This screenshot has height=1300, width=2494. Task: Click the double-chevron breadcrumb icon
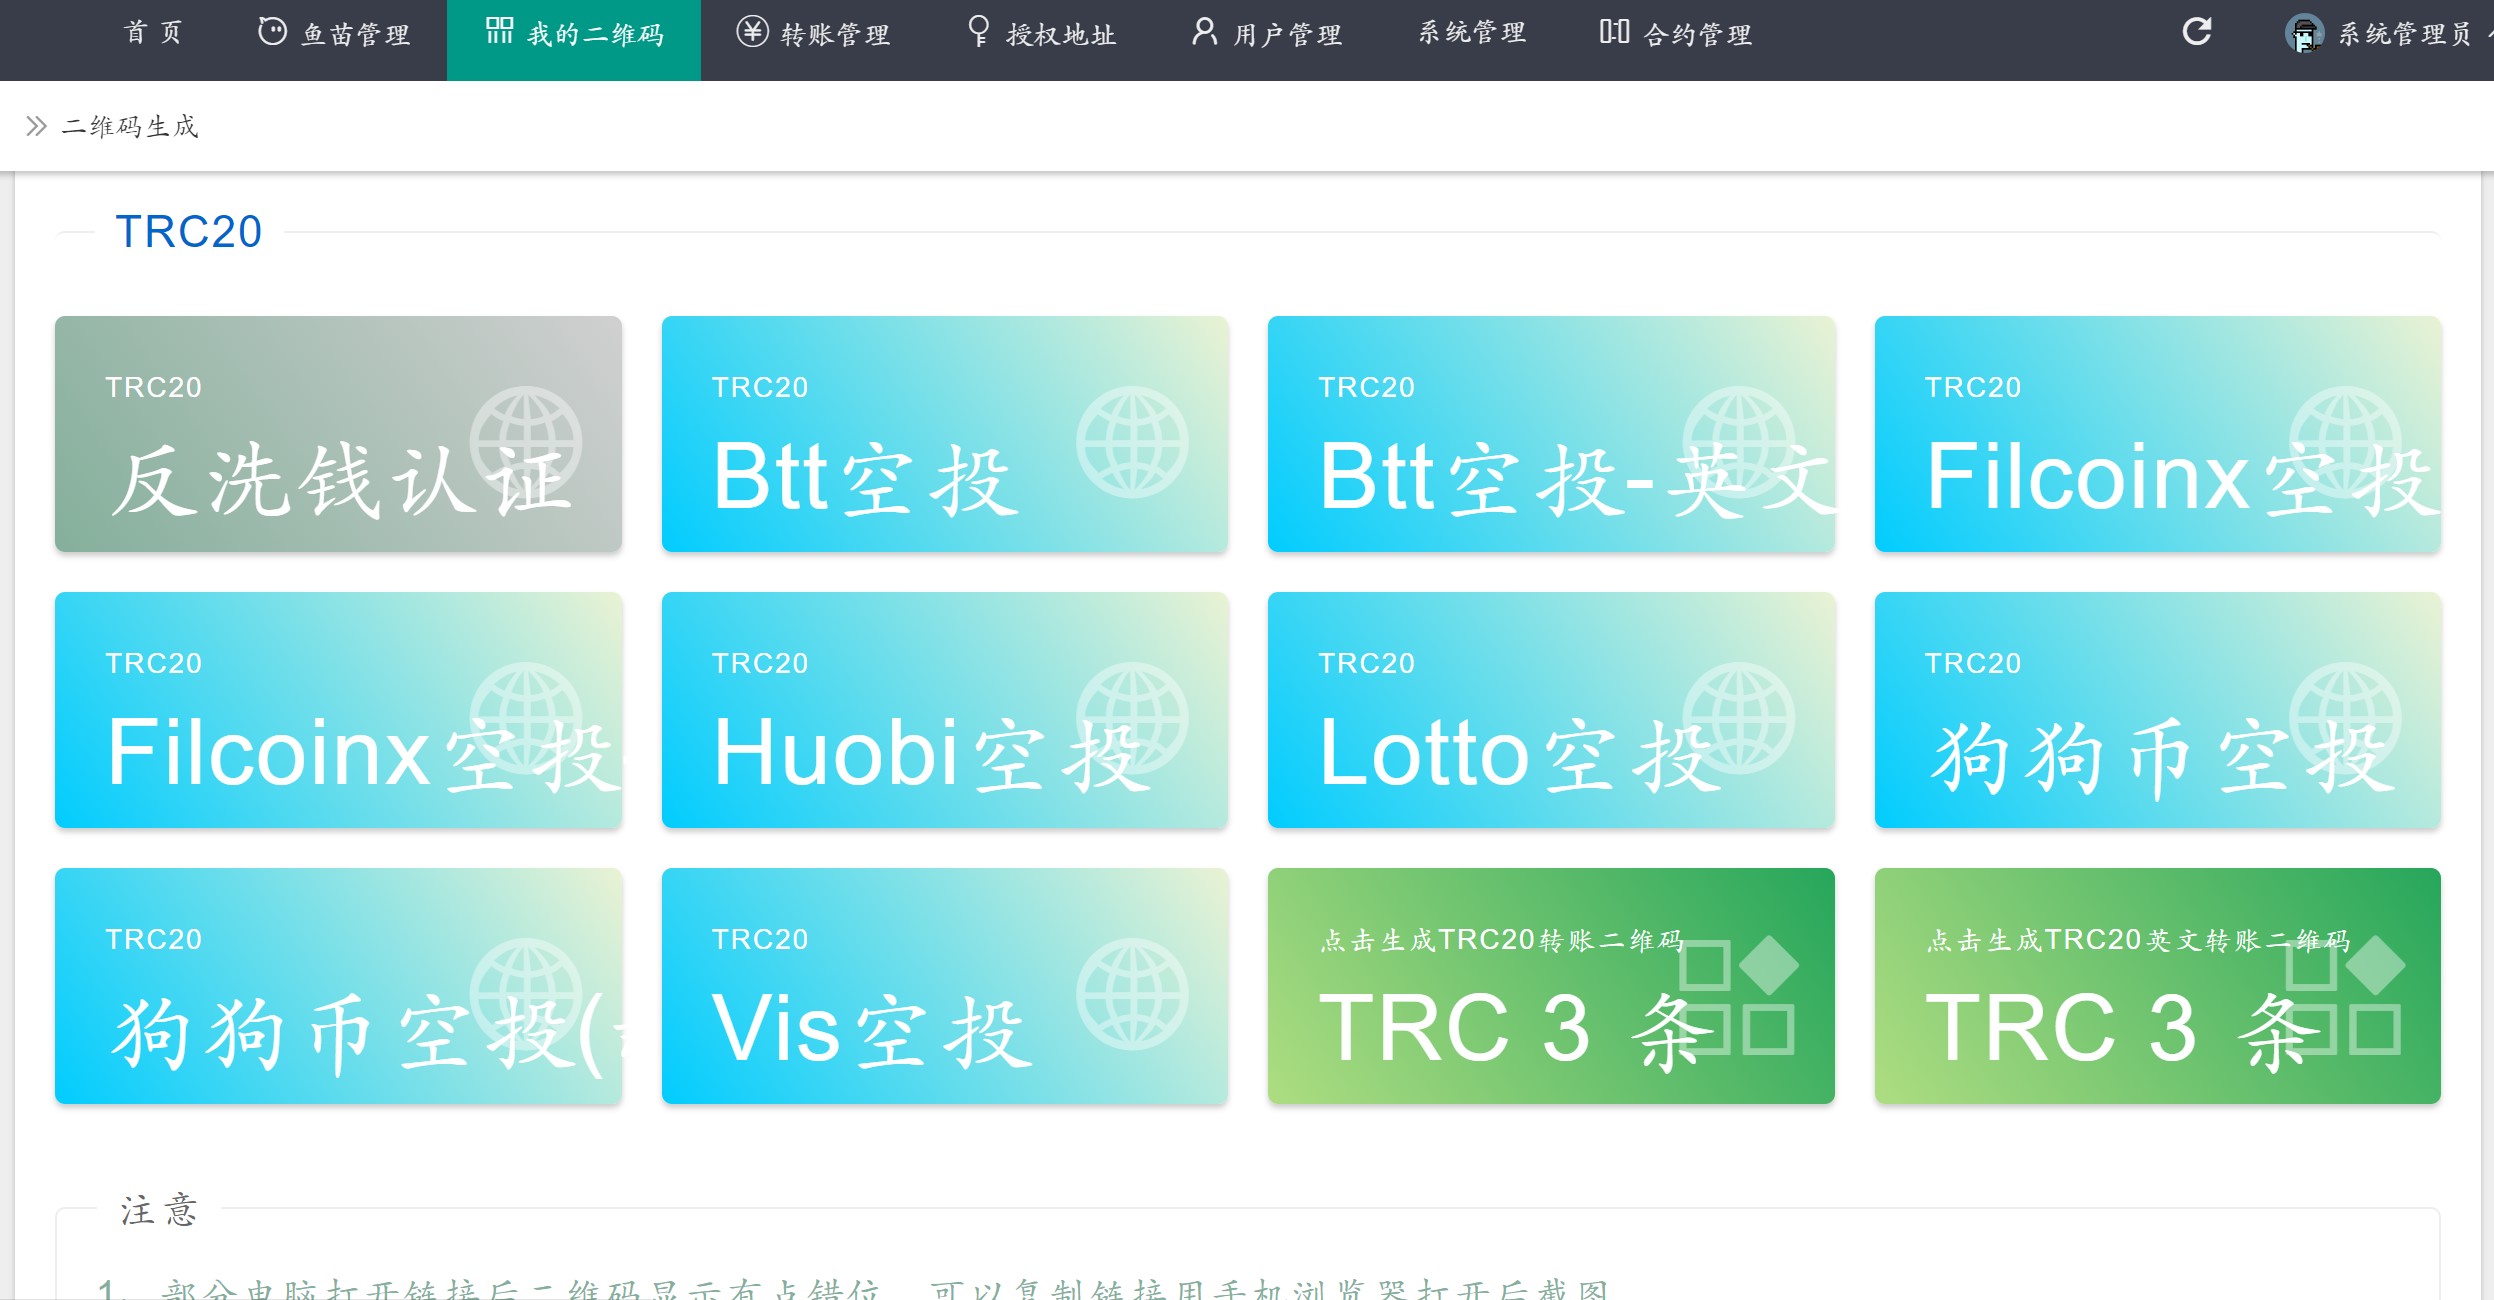coord(36,126)
